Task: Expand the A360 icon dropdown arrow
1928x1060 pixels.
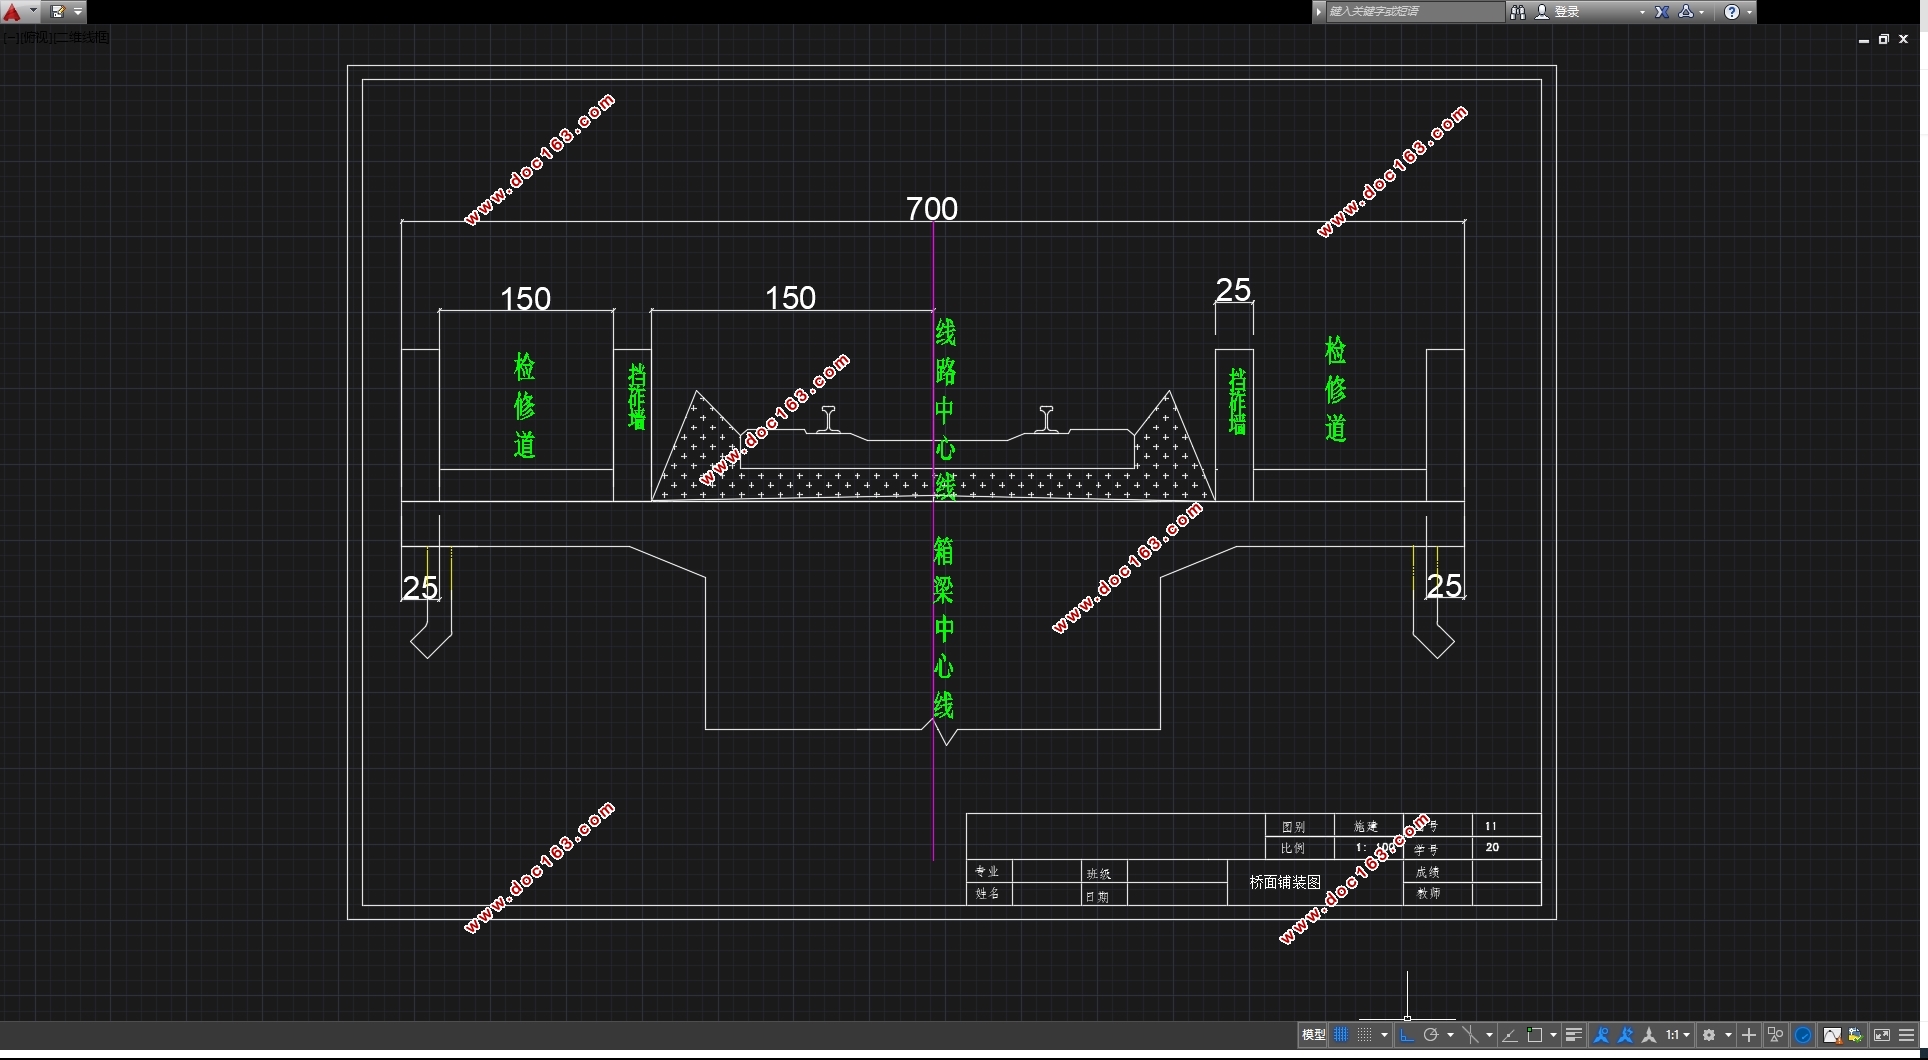Action: pyautogui.click(x=1702, y=12)
